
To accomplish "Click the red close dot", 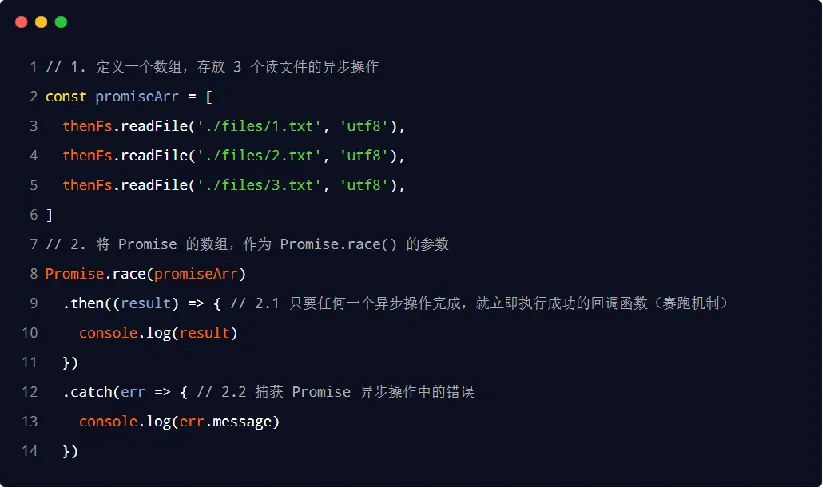I will [21, 21].
